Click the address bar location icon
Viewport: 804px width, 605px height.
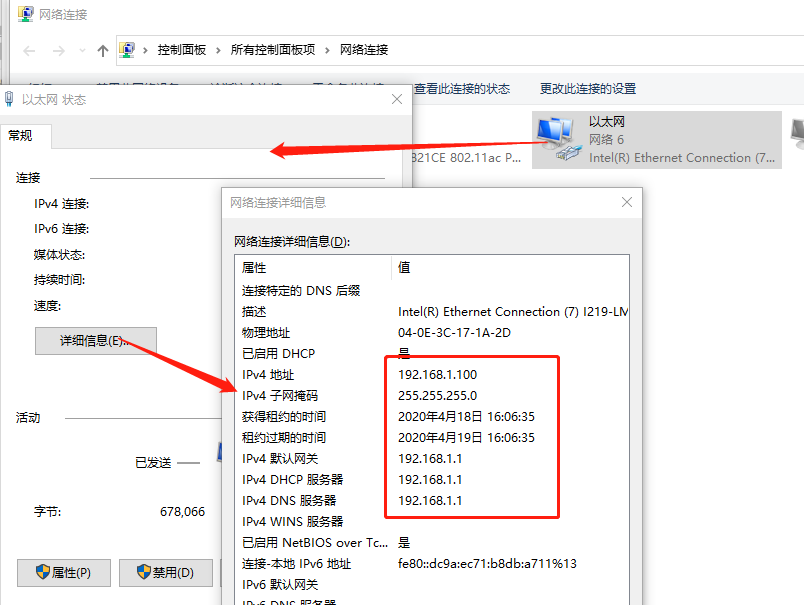tap(127, 49)
